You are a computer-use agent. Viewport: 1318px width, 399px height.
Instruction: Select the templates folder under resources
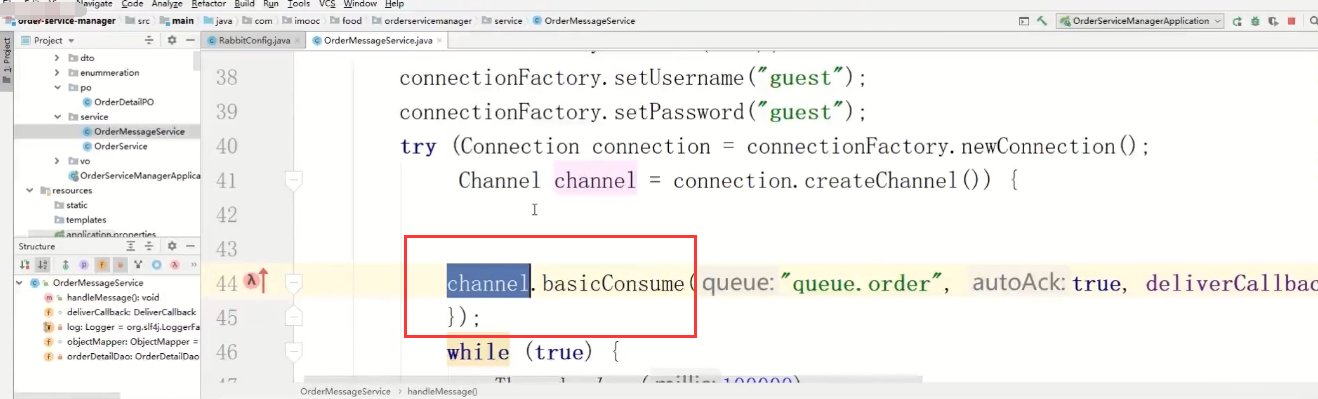coord(79,219)
